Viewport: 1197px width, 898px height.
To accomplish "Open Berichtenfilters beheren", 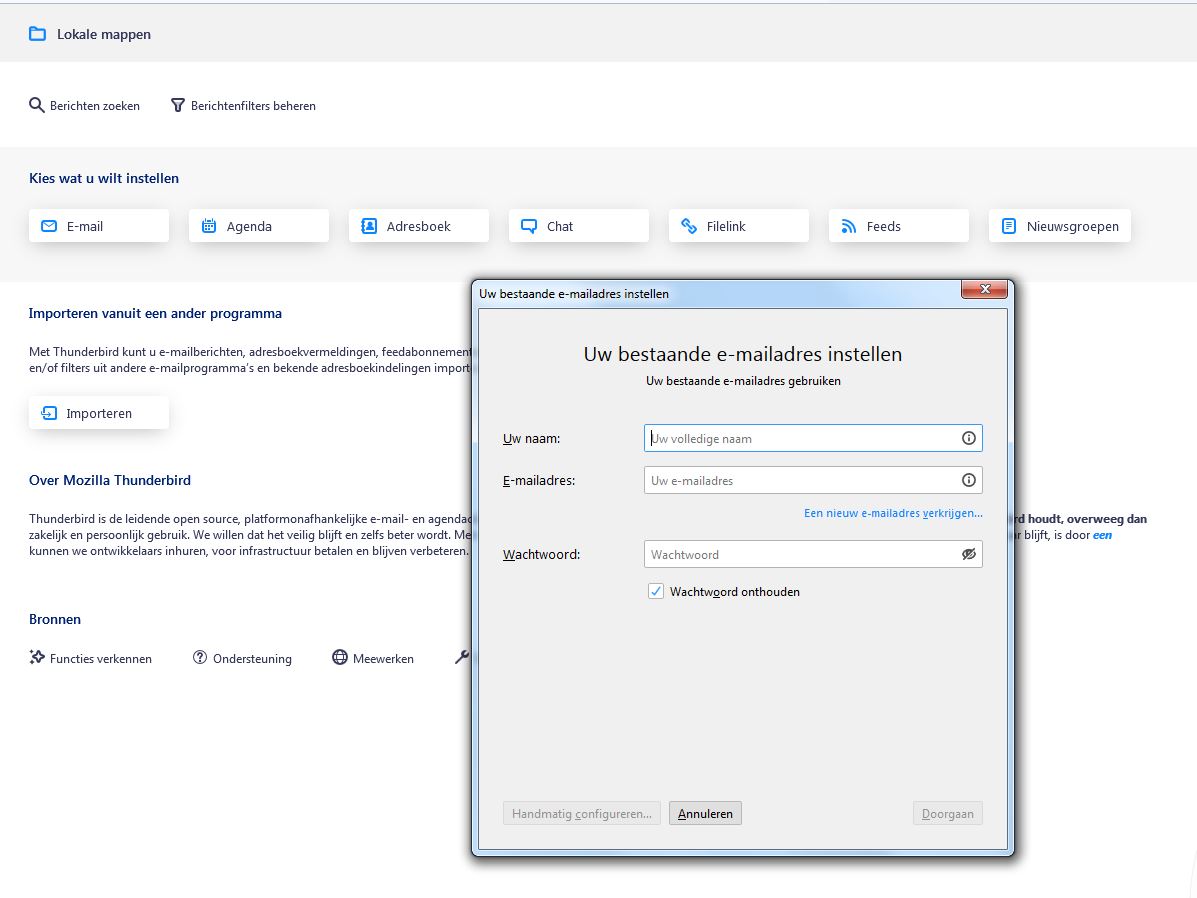I will point(243,105).
